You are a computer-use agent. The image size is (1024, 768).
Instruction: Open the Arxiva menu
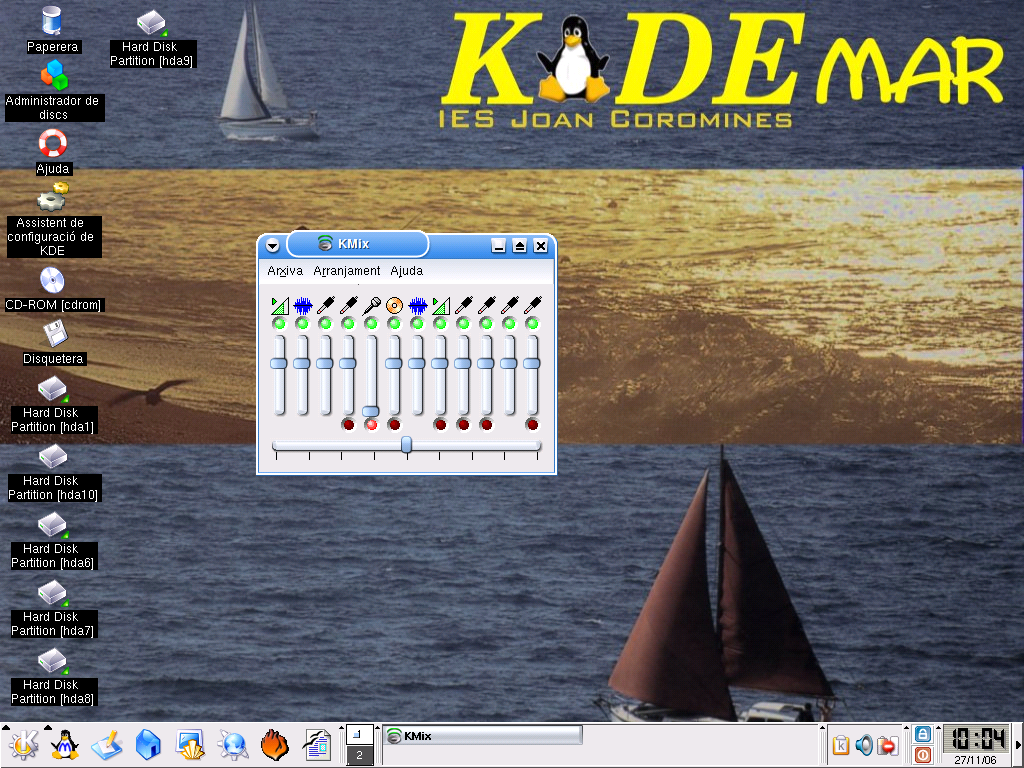tap(285, 271)
